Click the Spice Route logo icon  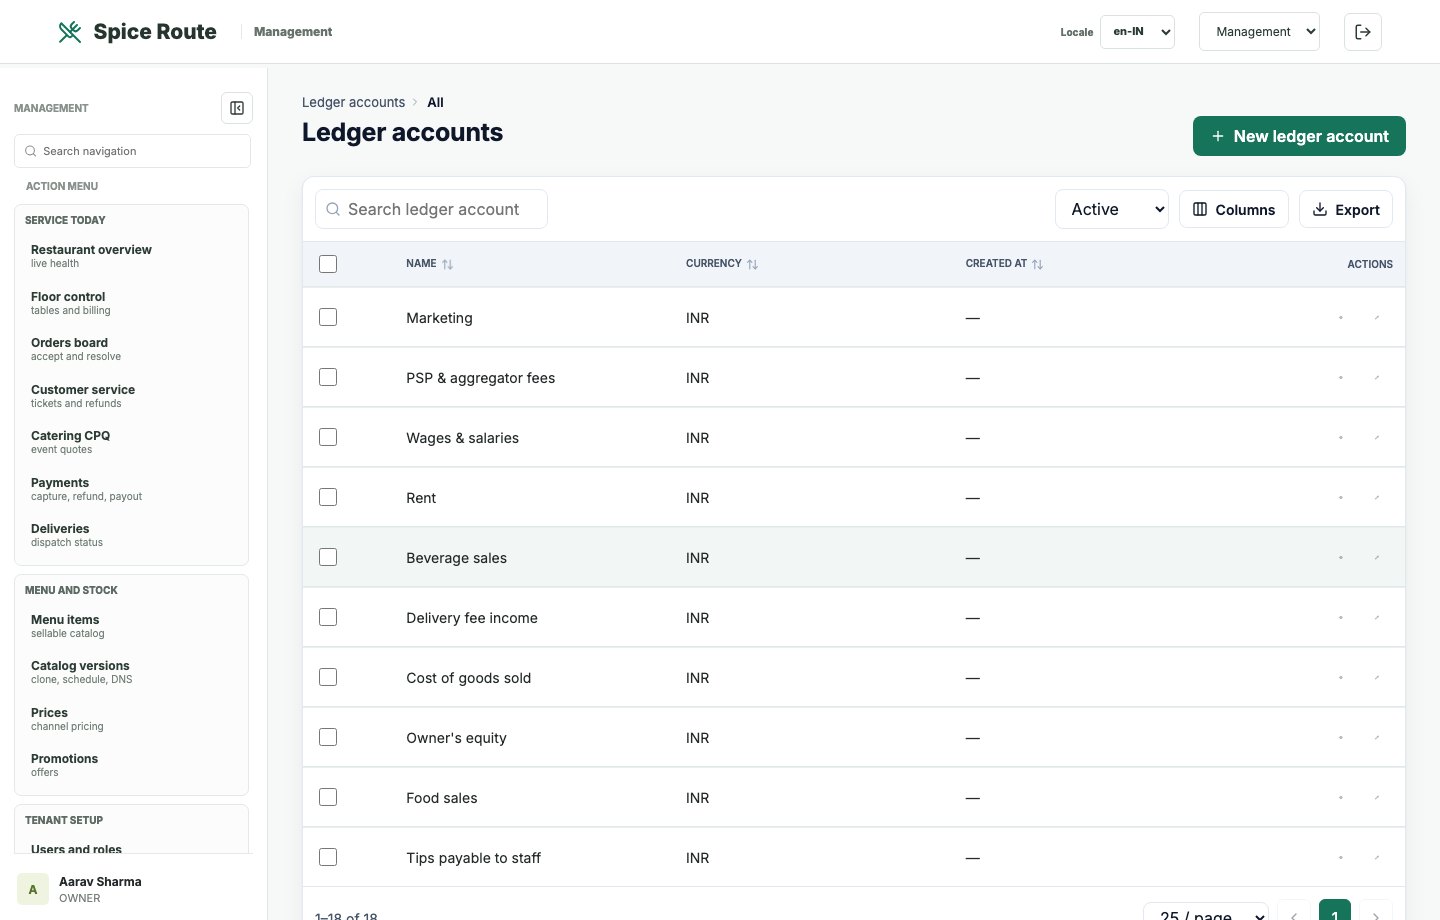coord(70,32)
